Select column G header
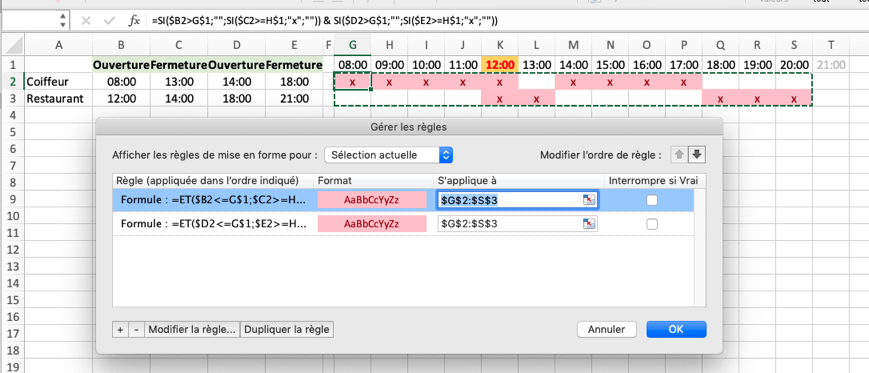Screen dimensions: 869x373 click(x=352, y=45)
